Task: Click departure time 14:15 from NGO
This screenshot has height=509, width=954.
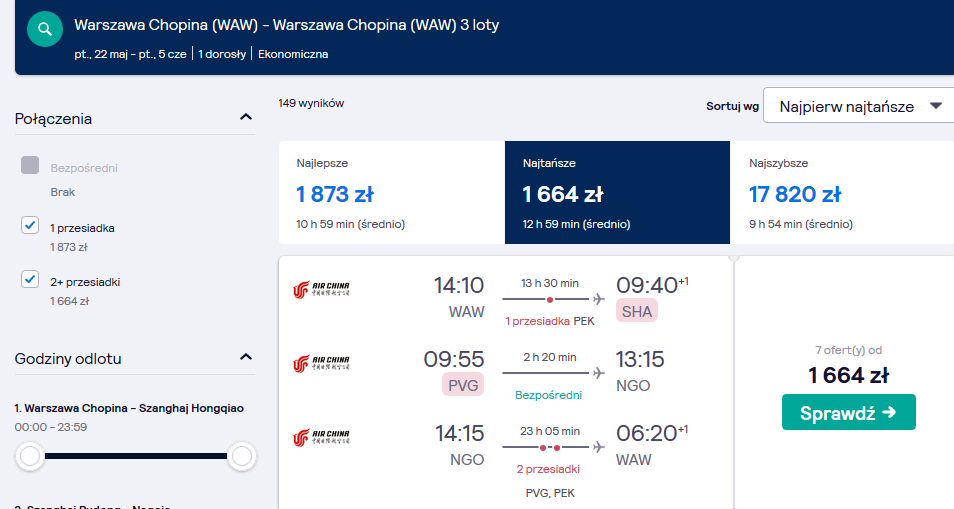Action: pyautogui.click(x=459, y=434)
